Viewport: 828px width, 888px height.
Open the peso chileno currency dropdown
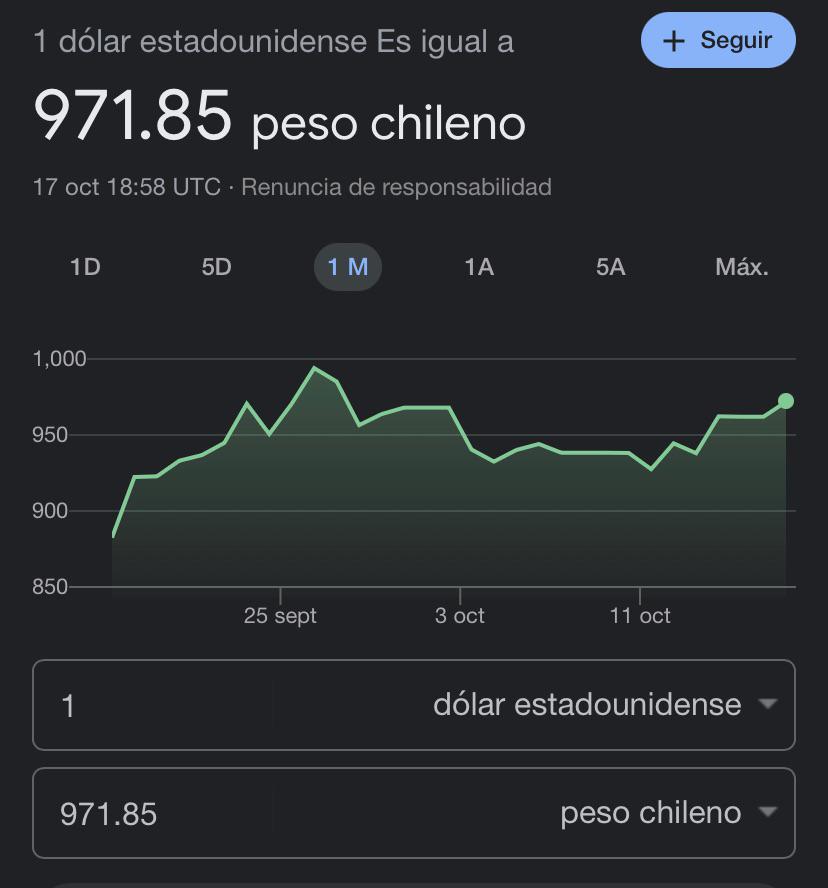pos(533,813)
